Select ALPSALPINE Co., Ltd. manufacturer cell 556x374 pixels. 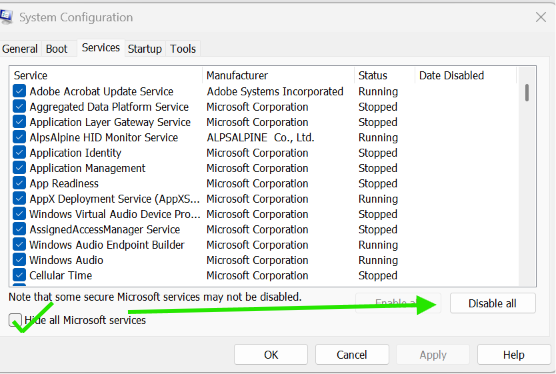[x=260, y=137]
